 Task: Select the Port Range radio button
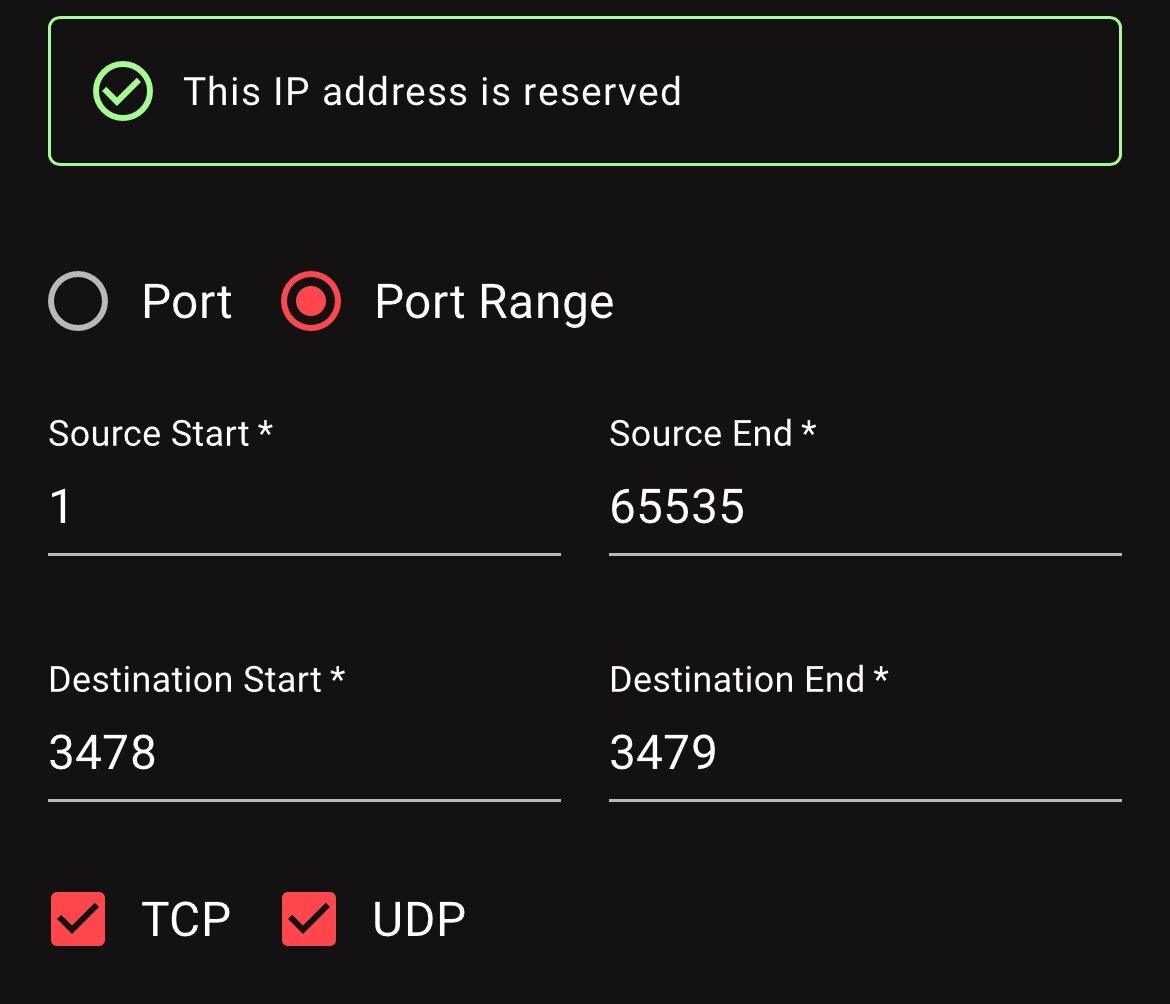coord(311,301)
